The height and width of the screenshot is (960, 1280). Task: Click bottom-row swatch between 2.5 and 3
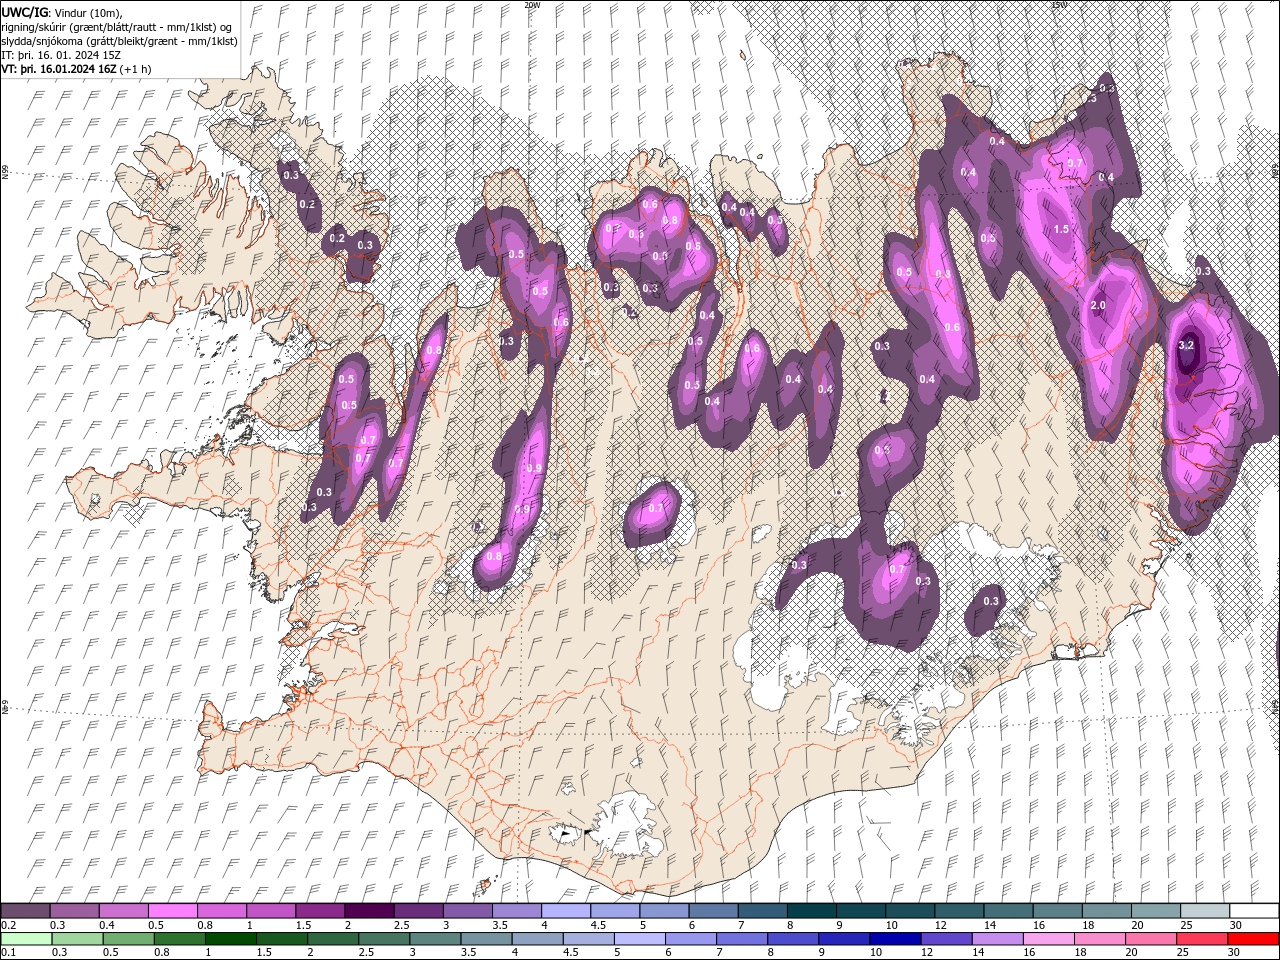[x=384, y=939]
